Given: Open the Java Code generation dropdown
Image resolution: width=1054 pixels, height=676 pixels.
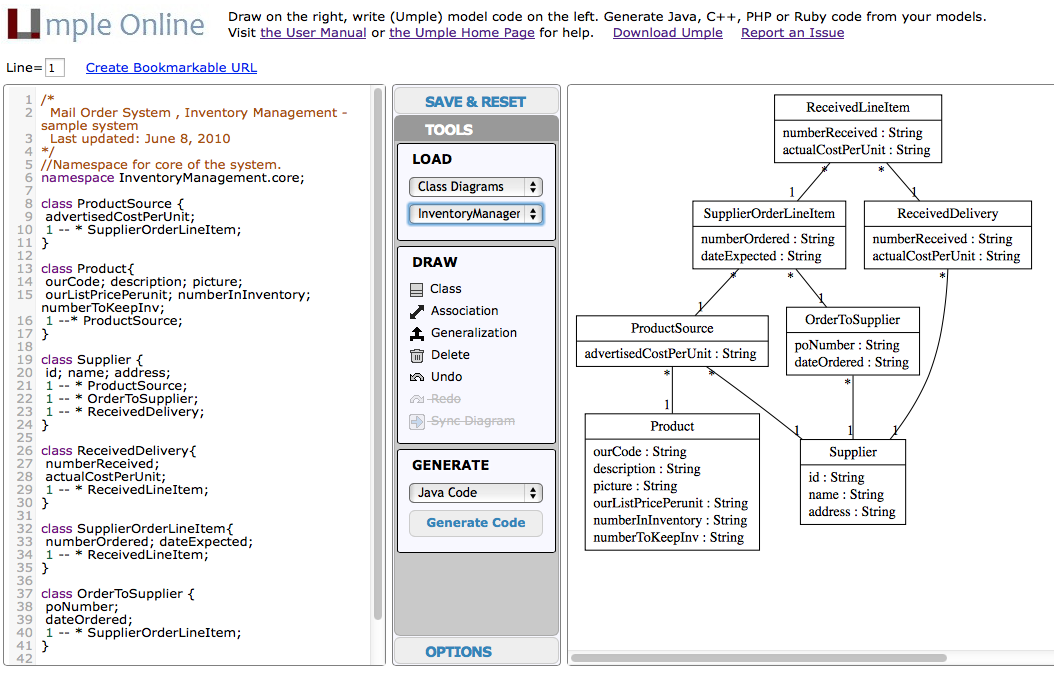Looking at the screenshot, I should click(475, 492).
